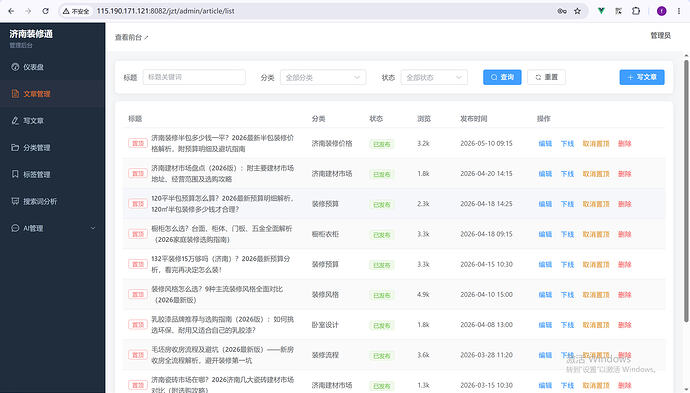Open Chrome three-dot menu
Screen dimensions: 690x393
coord(679,11)
